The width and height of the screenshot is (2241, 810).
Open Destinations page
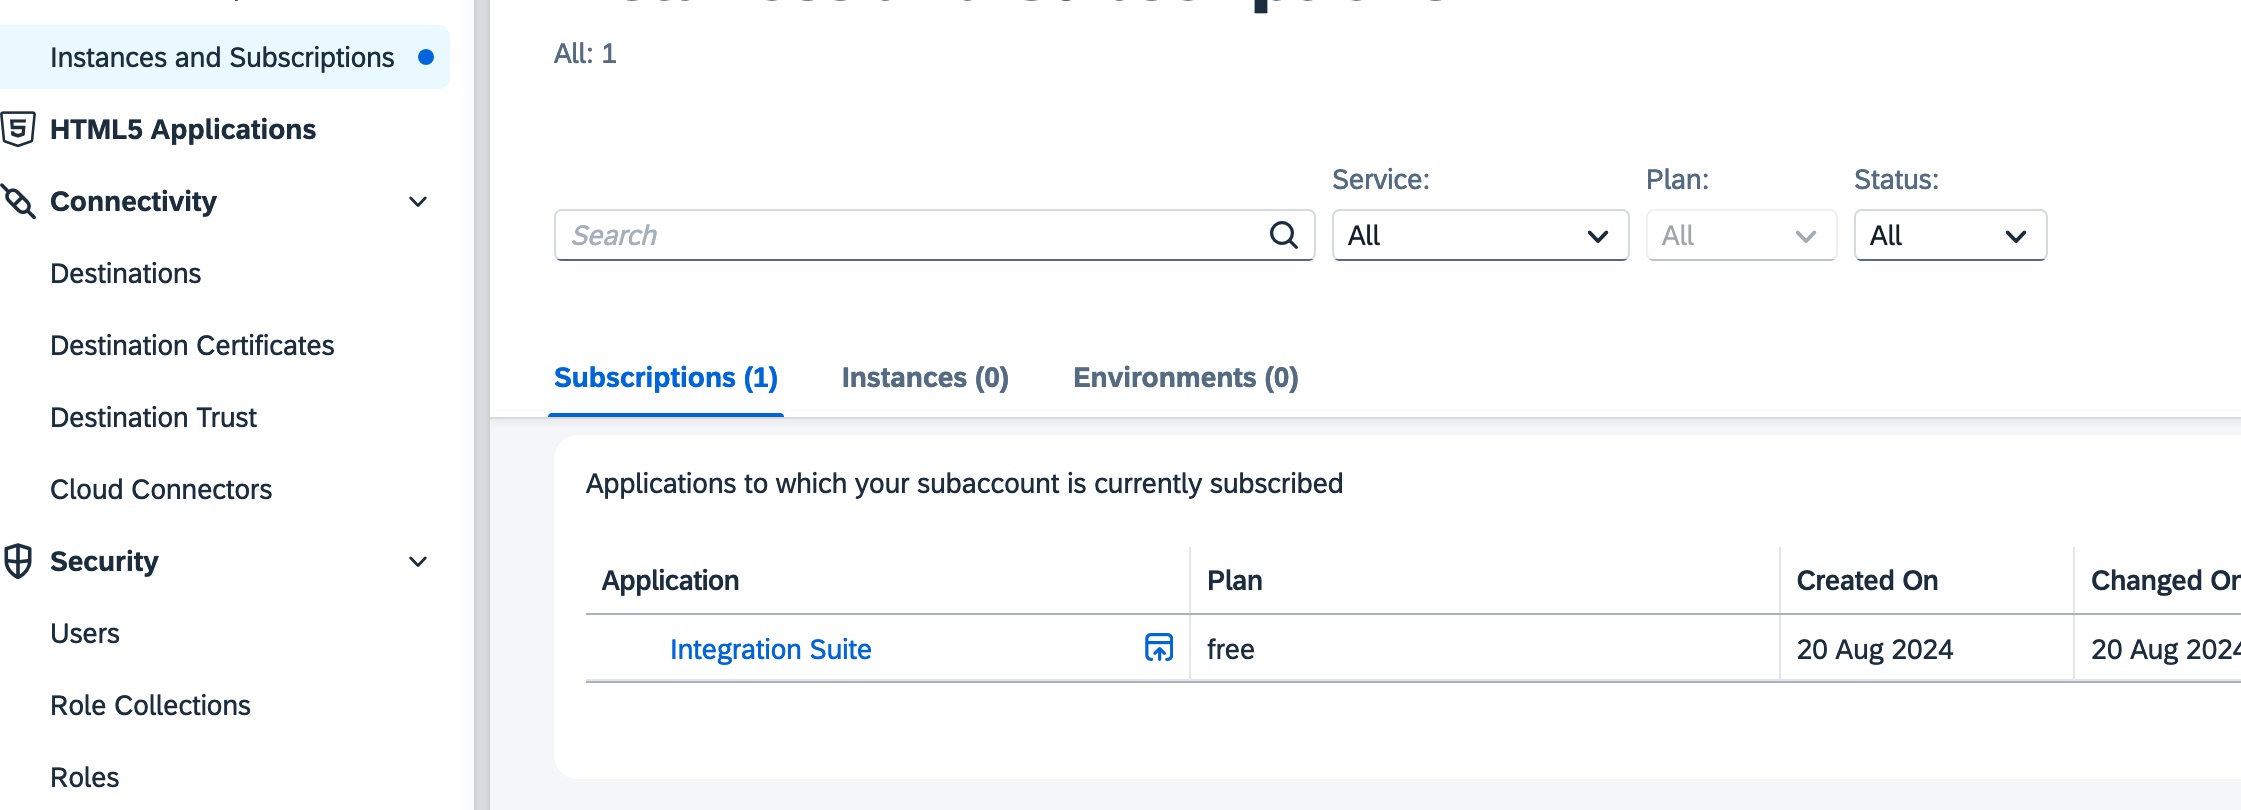pos(126,273)
